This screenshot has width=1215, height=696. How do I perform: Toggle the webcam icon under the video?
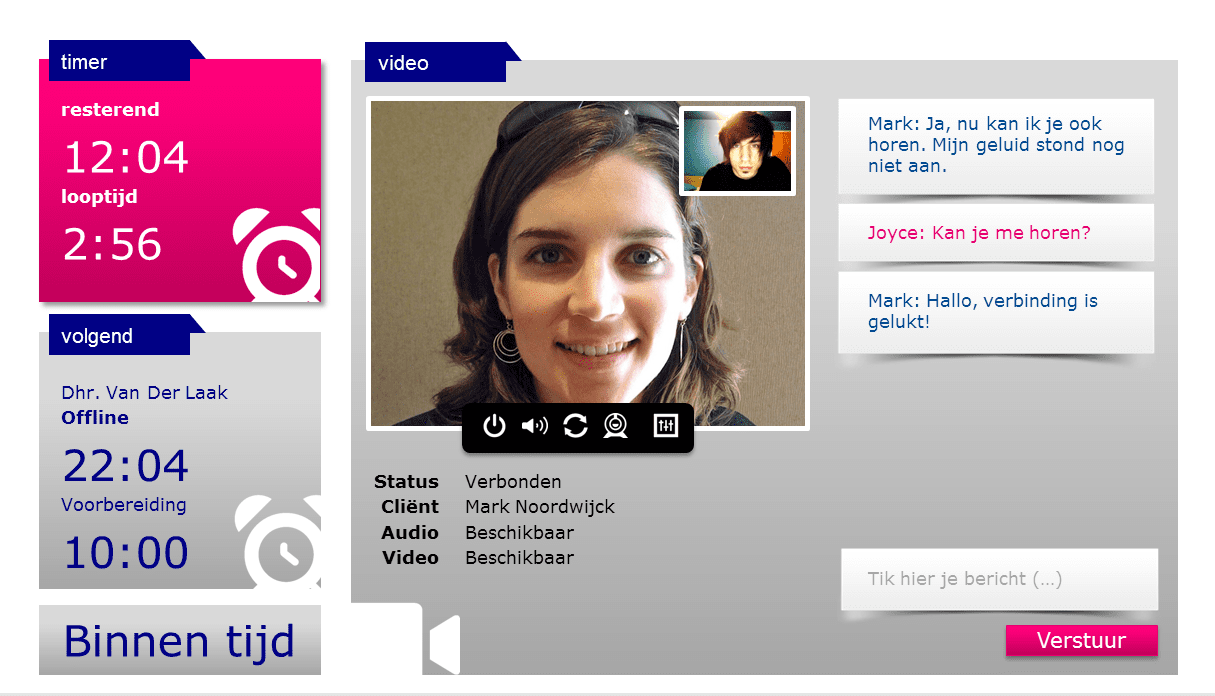coord(616,427)
